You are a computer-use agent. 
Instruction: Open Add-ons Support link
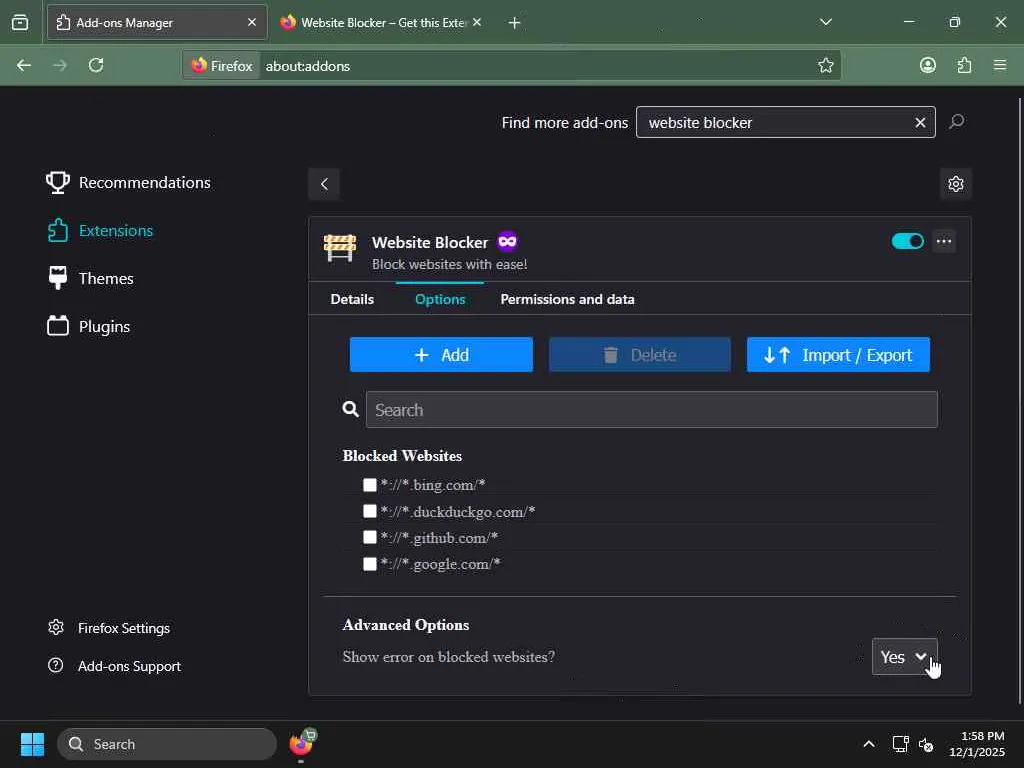click(114, 666)
